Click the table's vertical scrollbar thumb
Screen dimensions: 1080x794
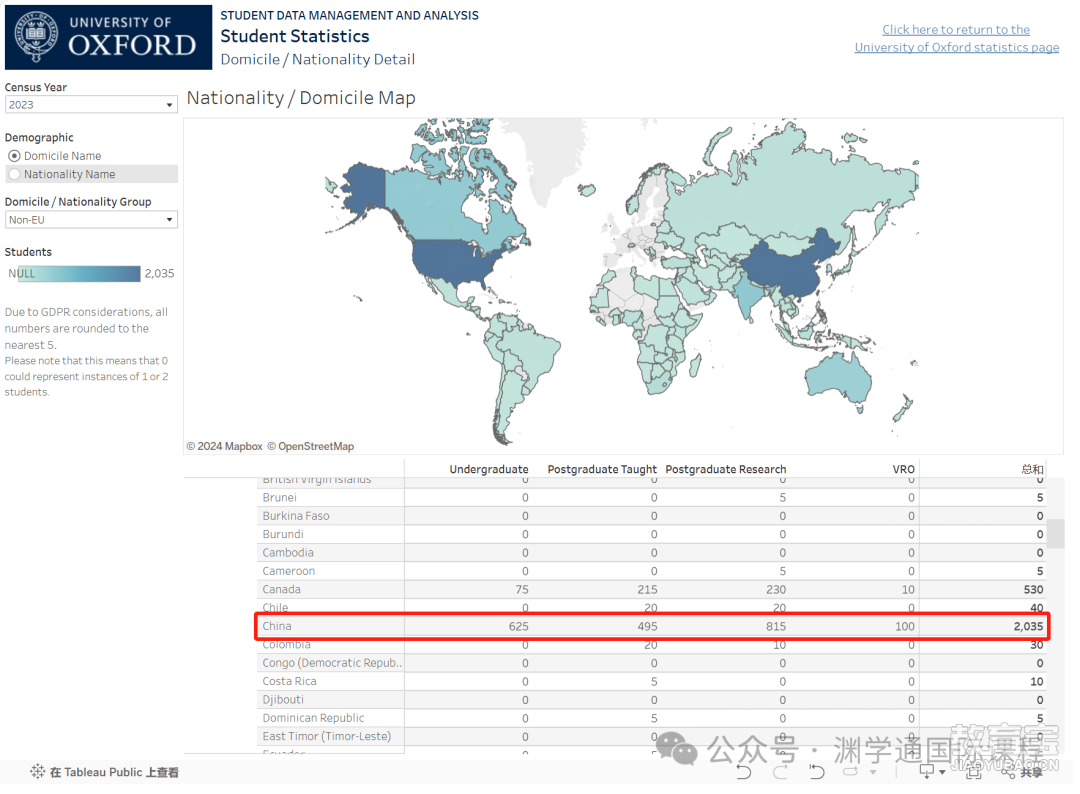[1055, 534]
